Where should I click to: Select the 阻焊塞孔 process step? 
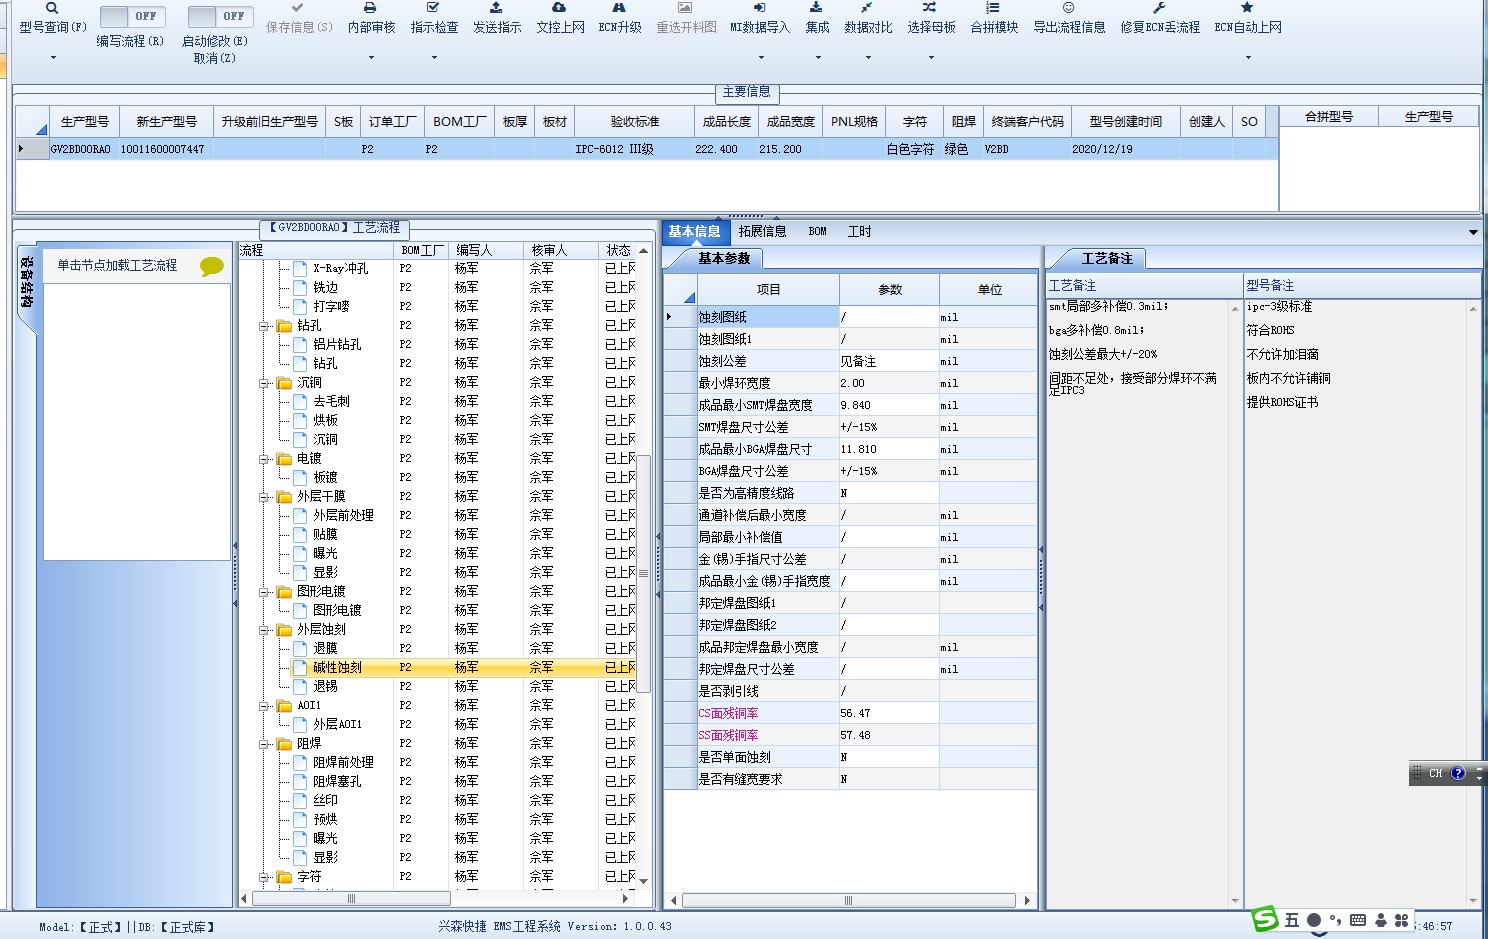click(337, 782)
